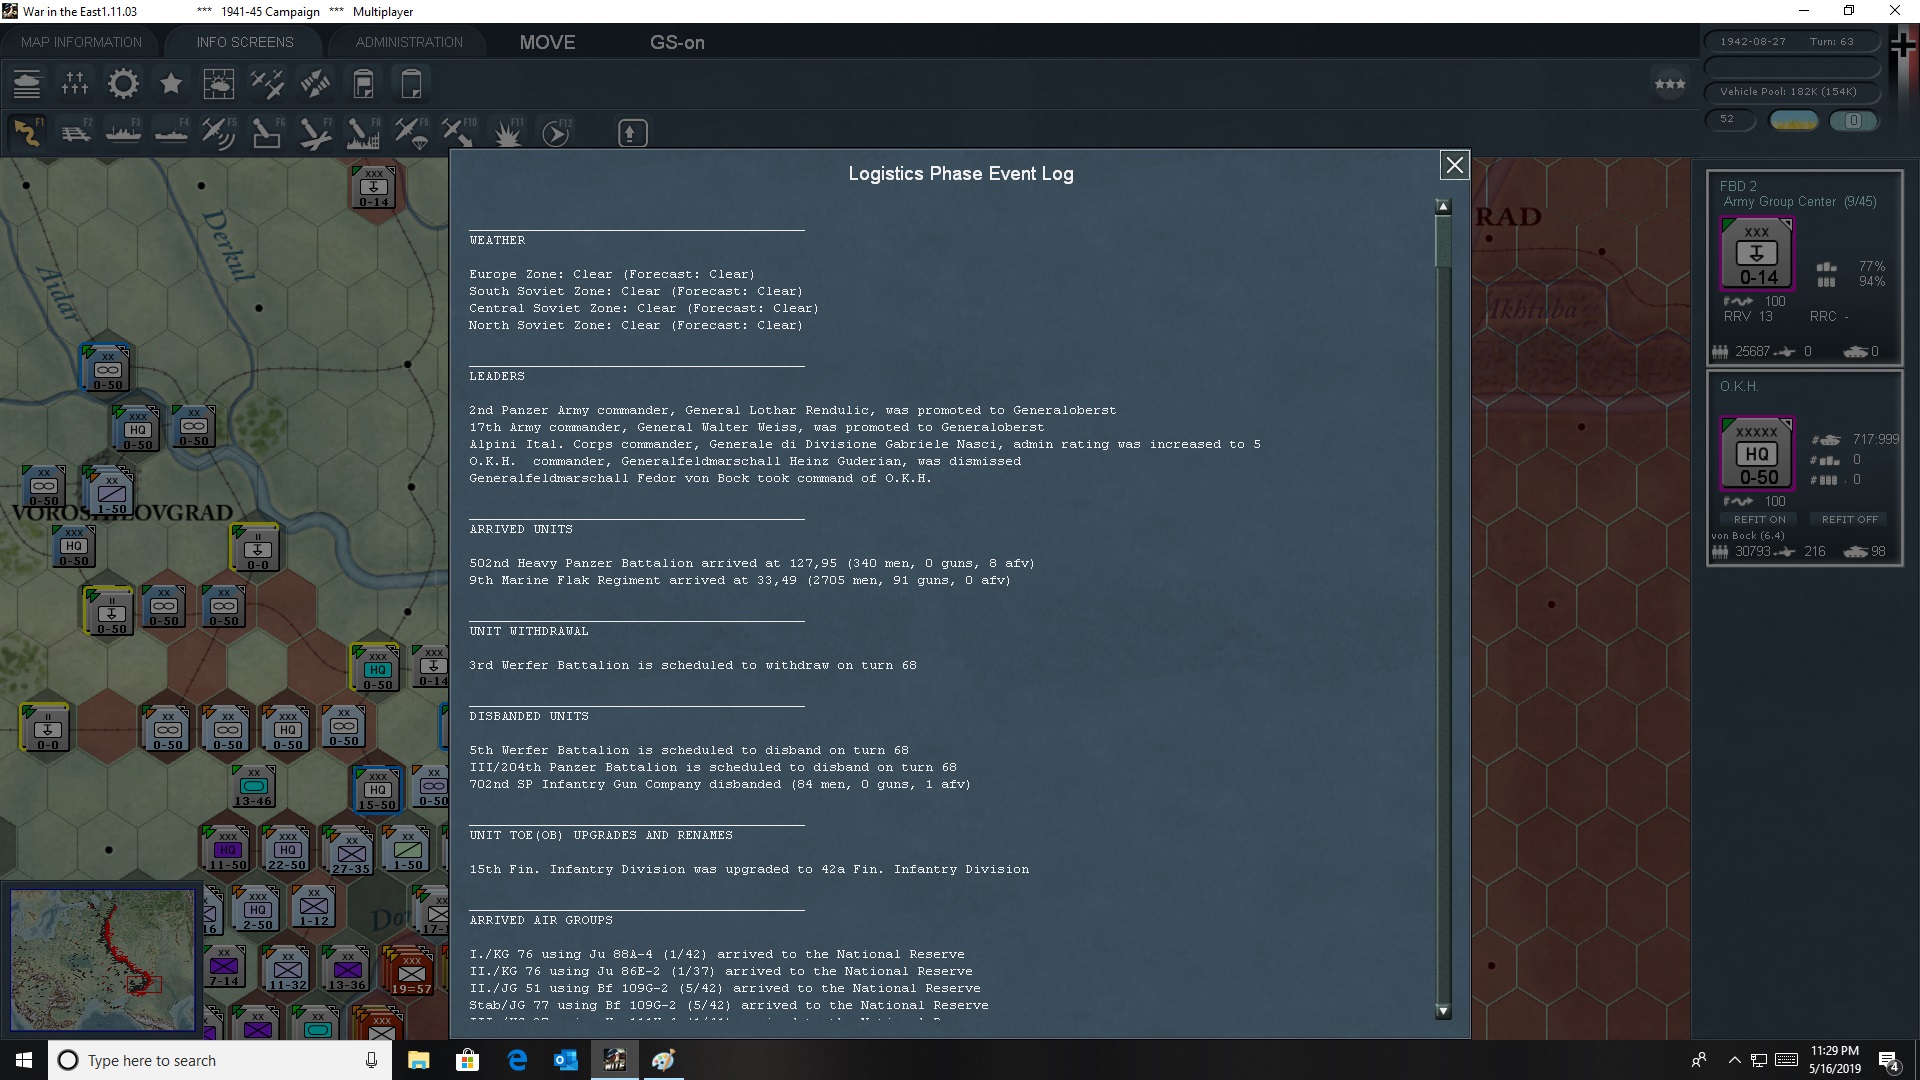Screen dimensions: 1920x1080
Task: Close the Logistics Phase Event Log
Action: 1454,165
